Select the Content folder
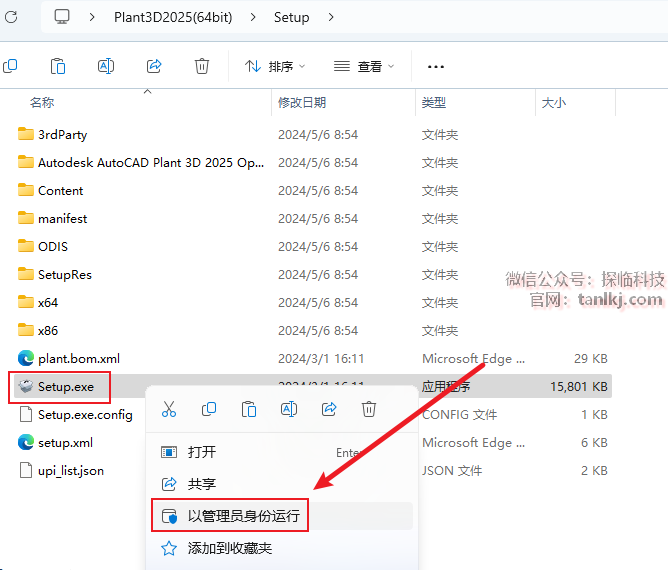Image resolution: width=668 pixels, height=570 pixels. 60,191
